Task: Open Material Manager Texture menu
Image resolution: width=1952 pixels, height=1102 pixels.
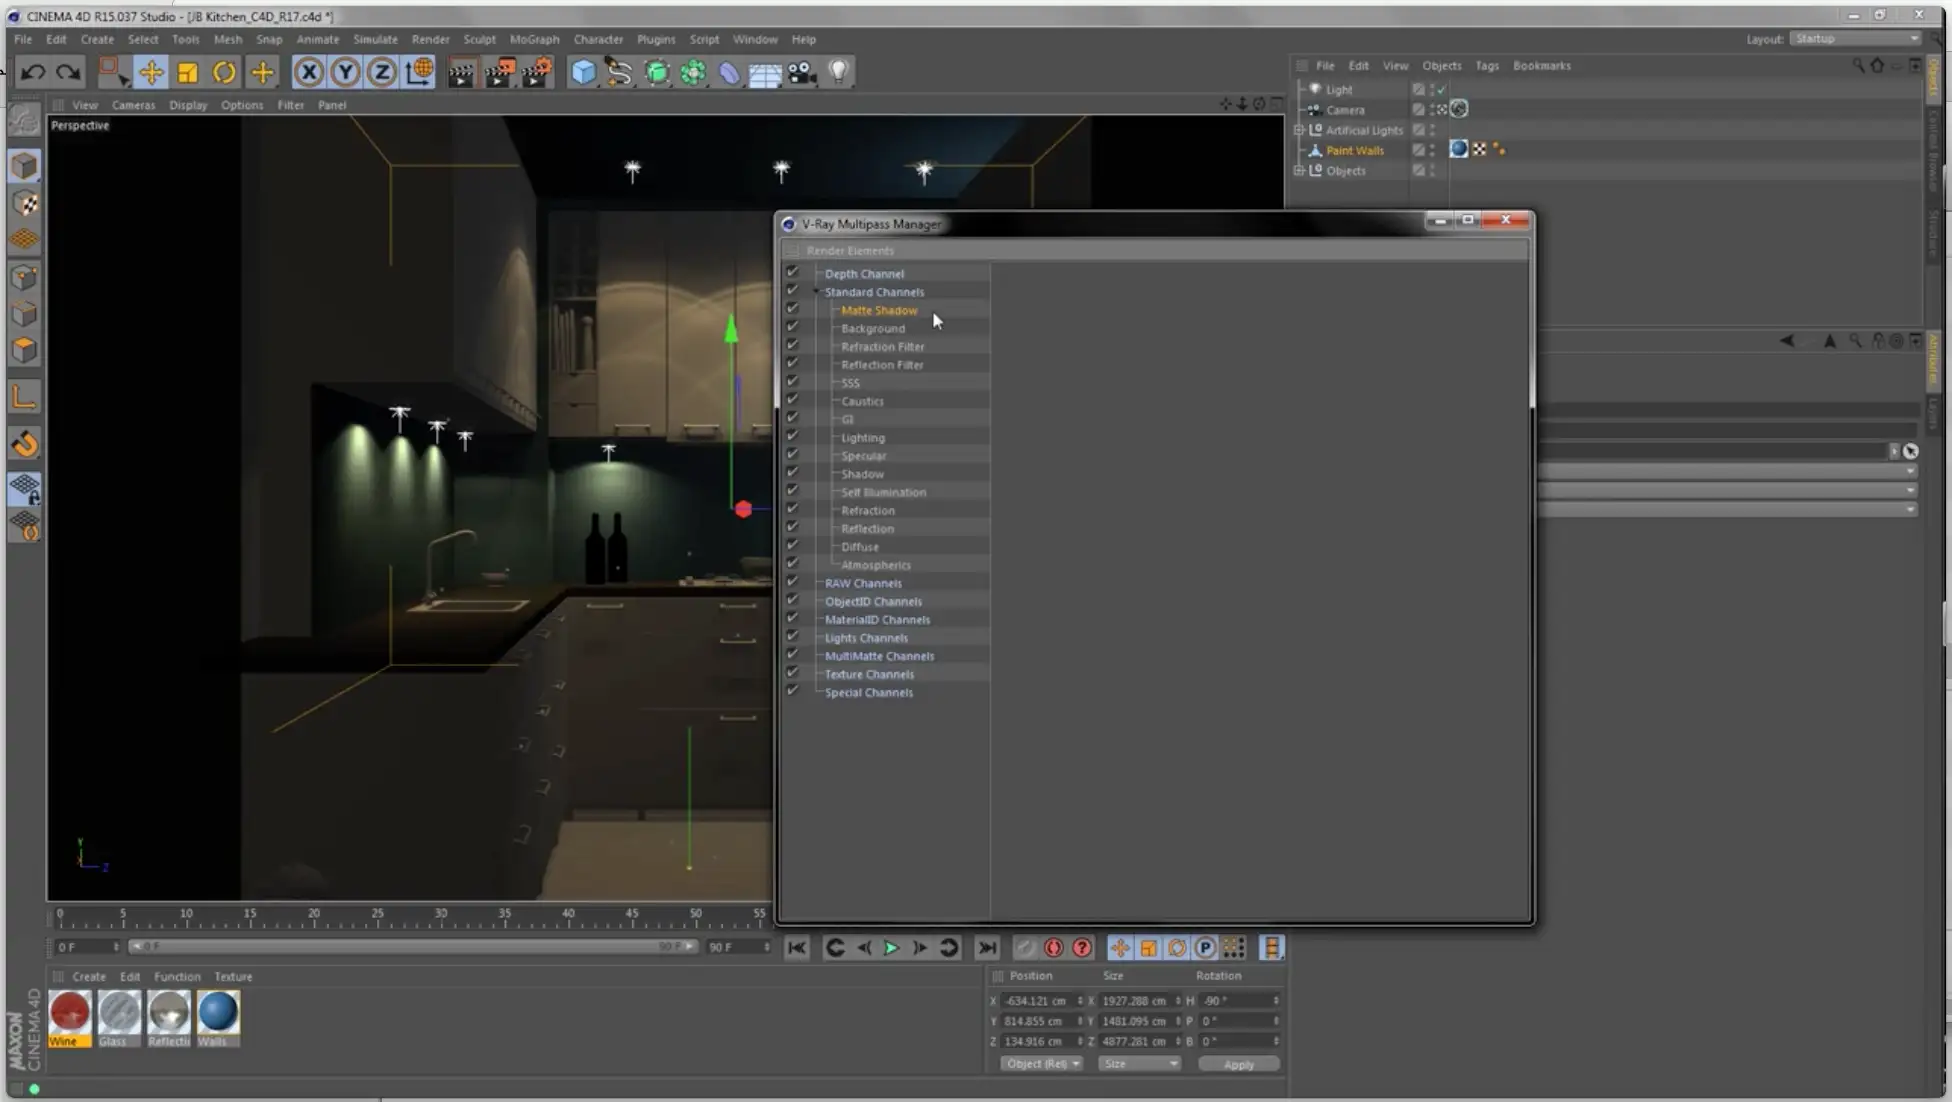Action: [233, 977]
